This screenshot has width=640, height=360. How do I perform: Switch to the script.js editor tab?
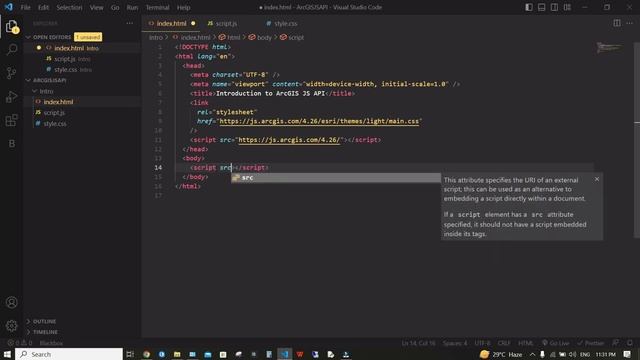click(x=226, y=24)
